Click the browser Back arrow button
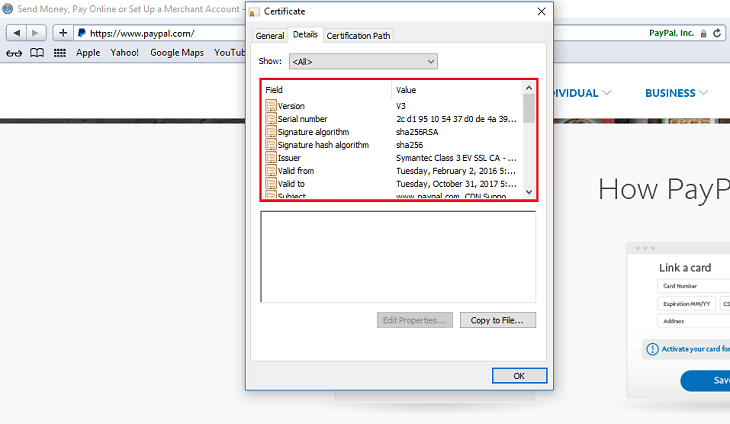The image size is (730, 424). click(x=17, y=33)
